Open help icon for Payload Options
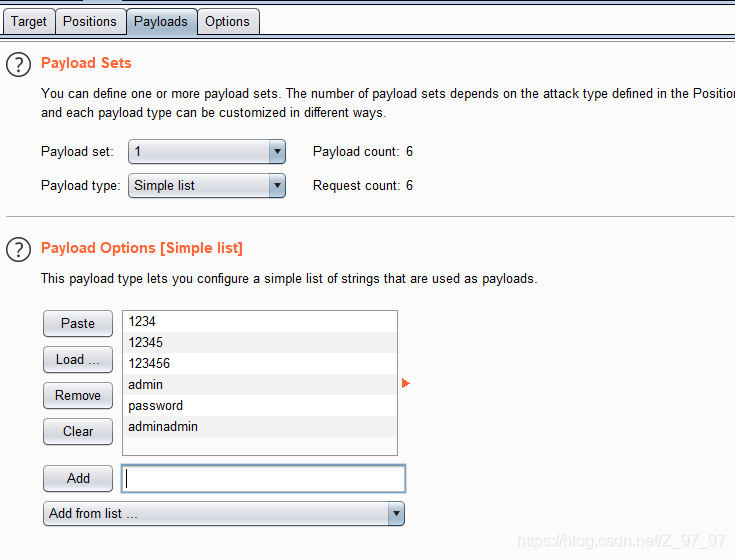 coord(18,249)
